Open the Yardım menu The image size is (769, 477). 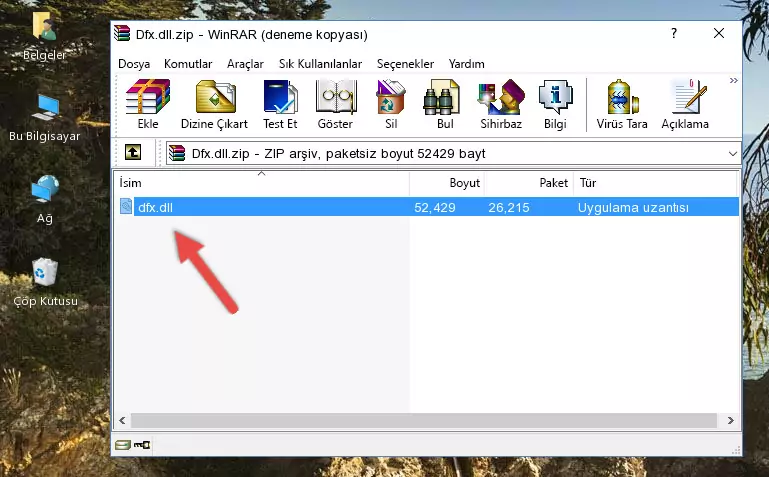point(466,64)
